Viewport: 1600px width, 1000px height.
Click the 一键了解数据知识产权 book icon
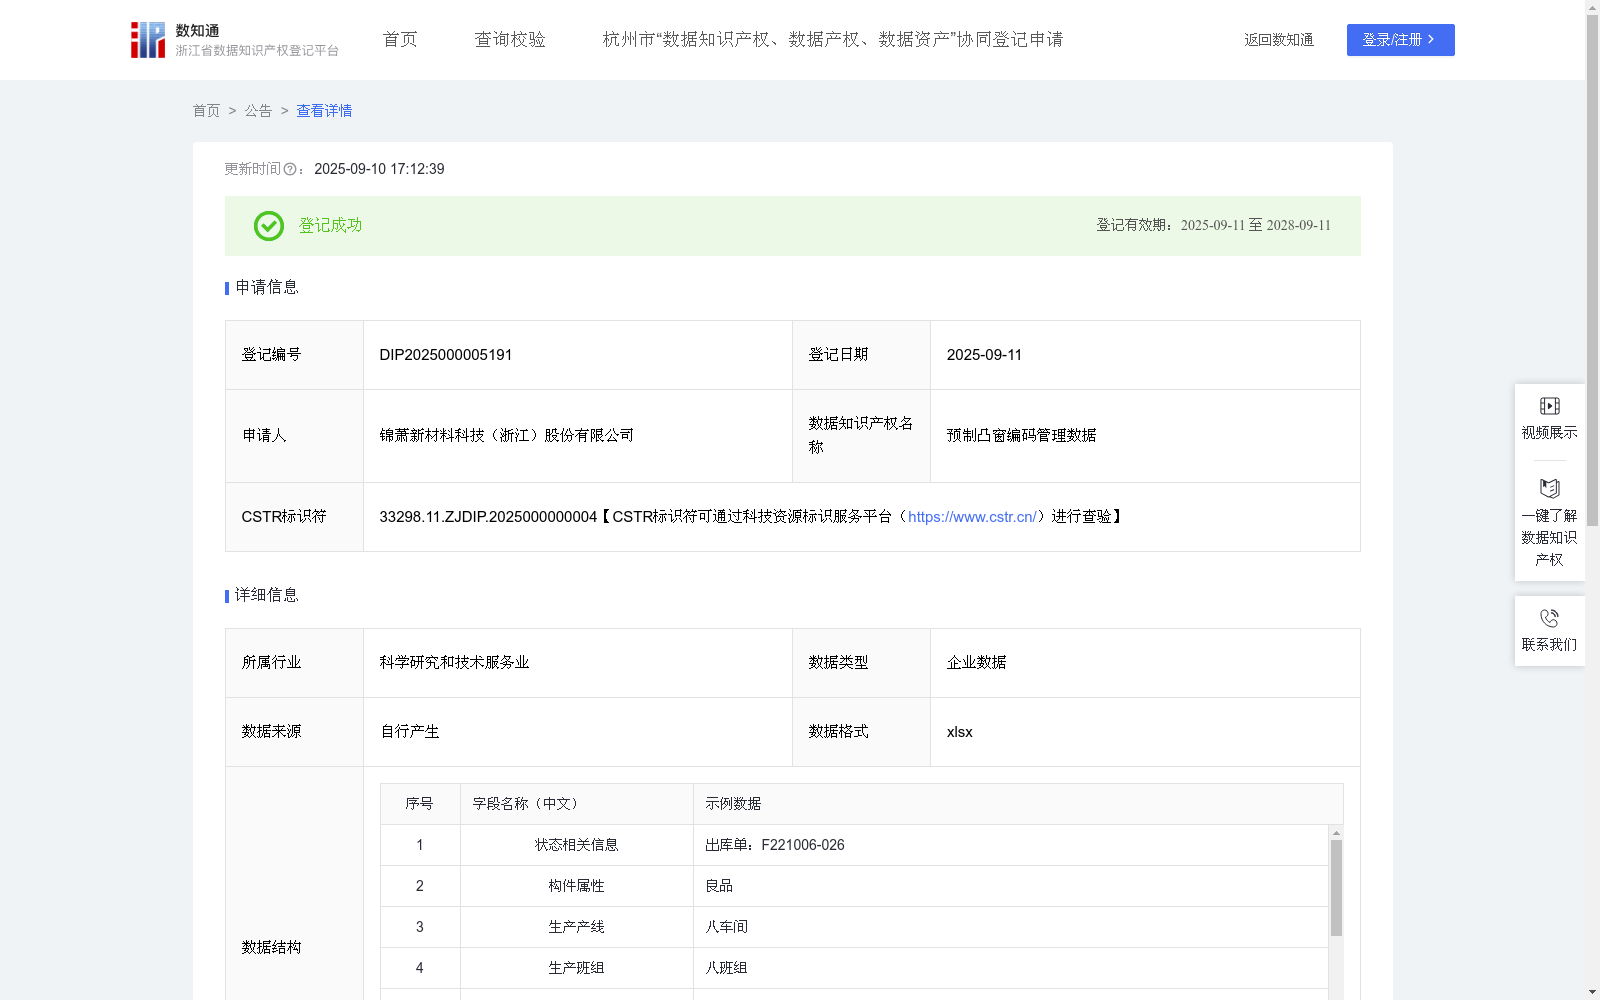(1550, 489)
